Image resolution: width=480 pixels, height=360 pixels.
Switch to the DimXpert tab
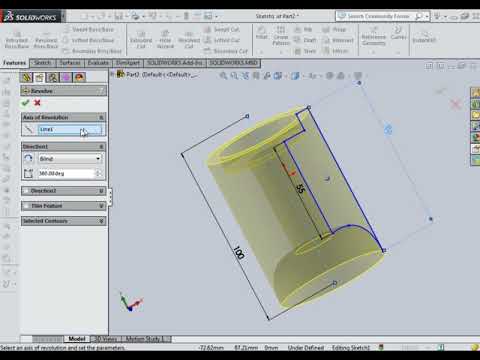point(128,63)
